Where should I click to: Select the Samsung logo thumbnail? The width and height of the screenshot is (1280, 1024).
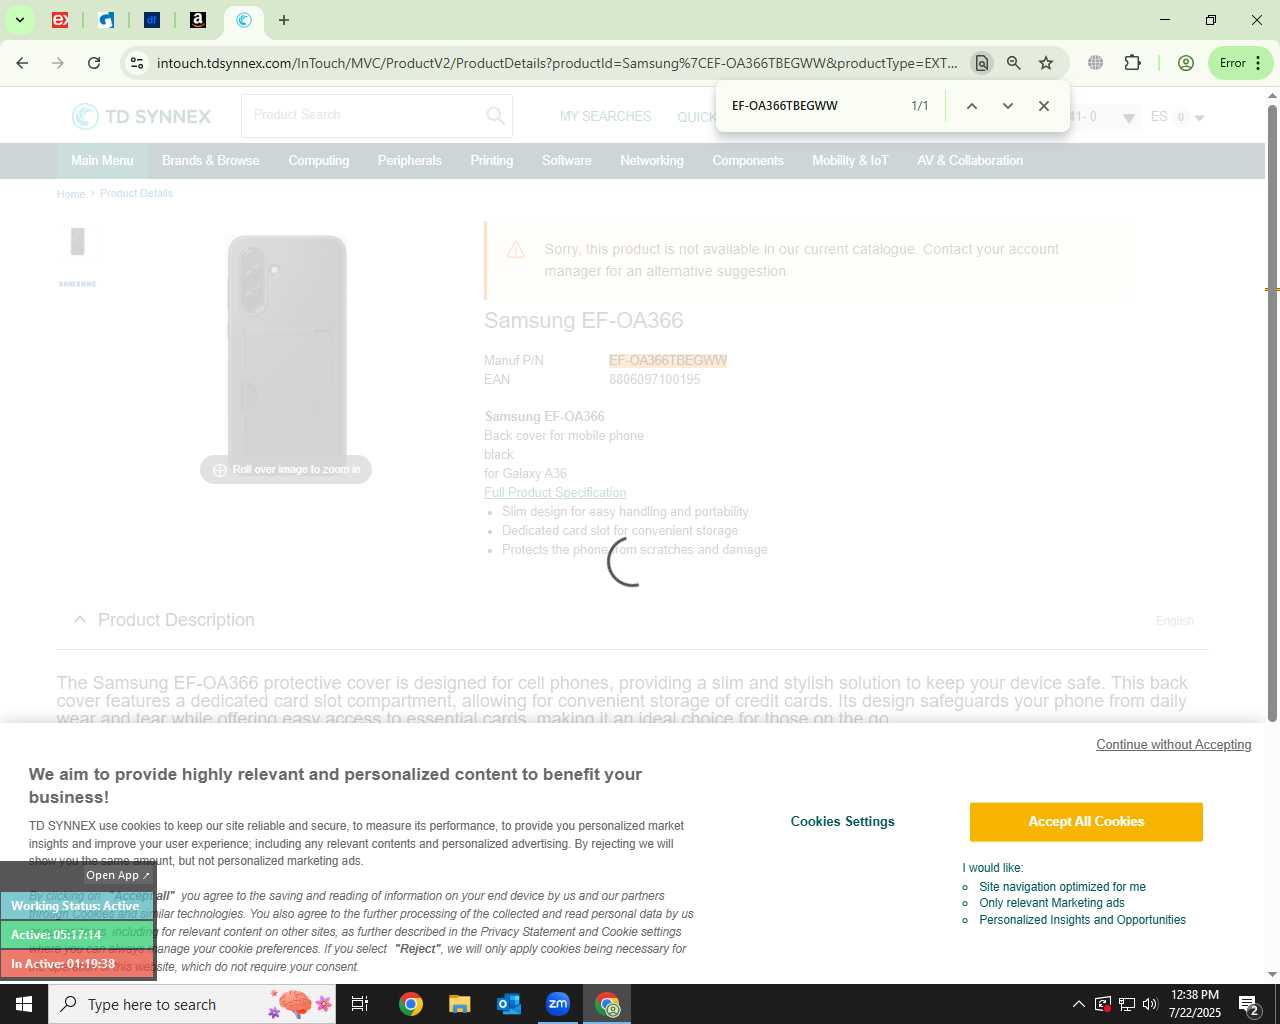tap(78, 284)
